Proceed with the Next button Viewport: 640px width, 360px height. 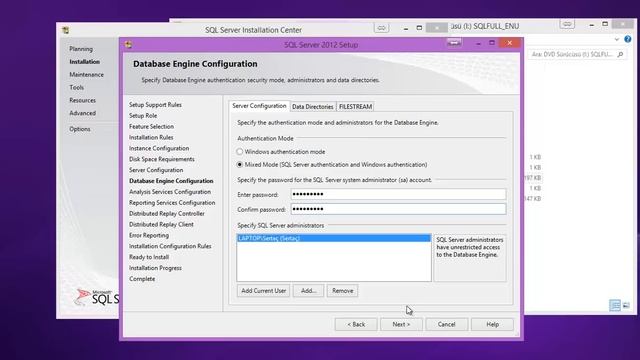(x=401, y=324)
